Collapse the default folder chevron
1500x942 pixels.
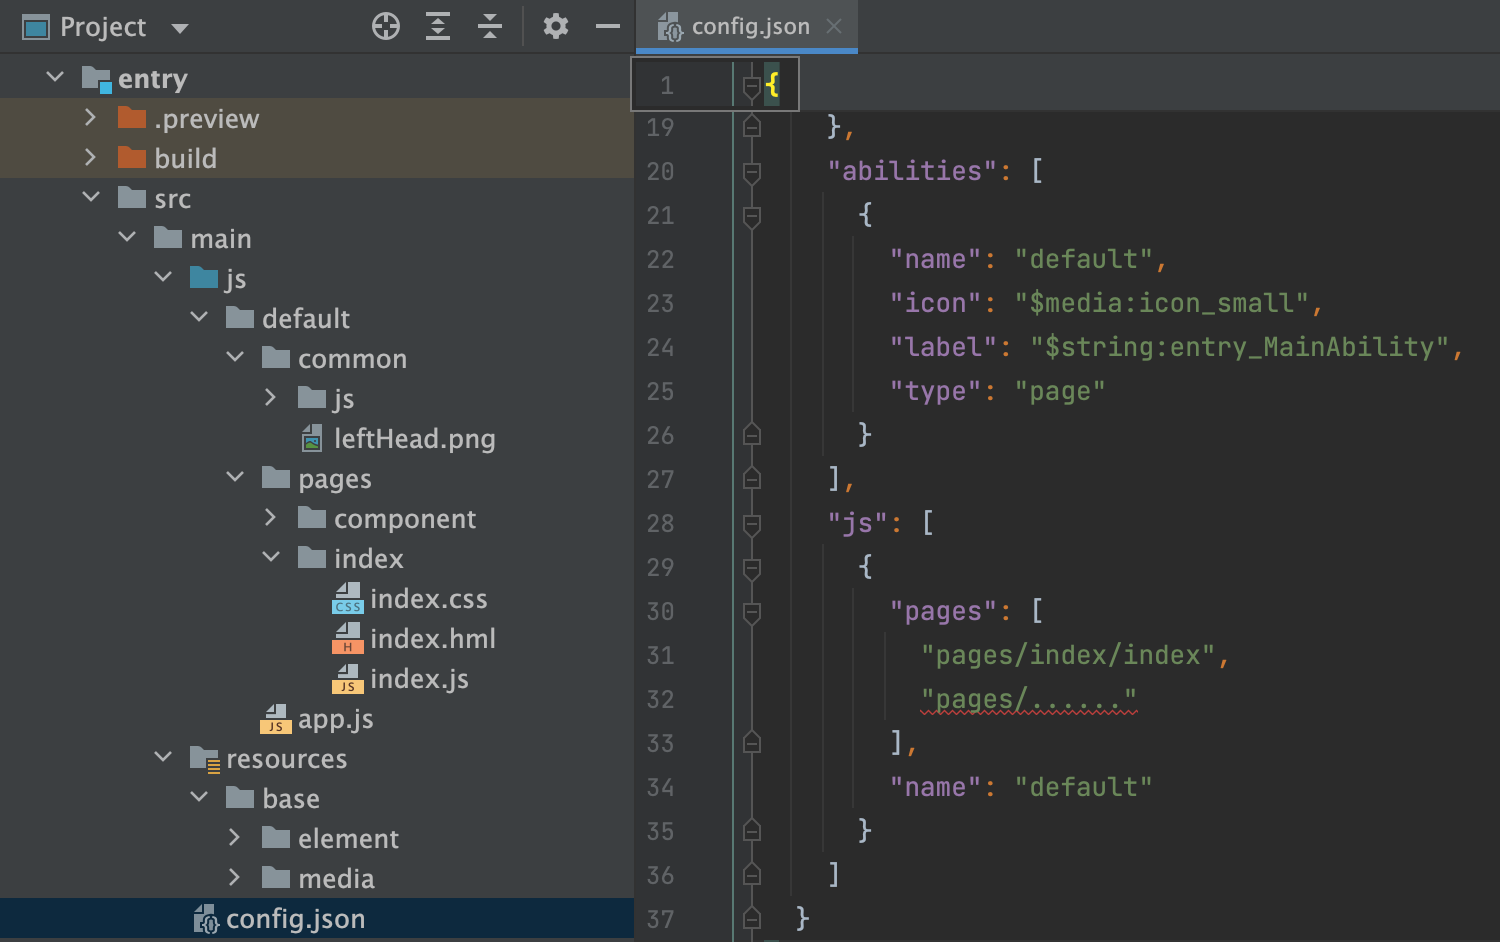(x=199, y=317)
